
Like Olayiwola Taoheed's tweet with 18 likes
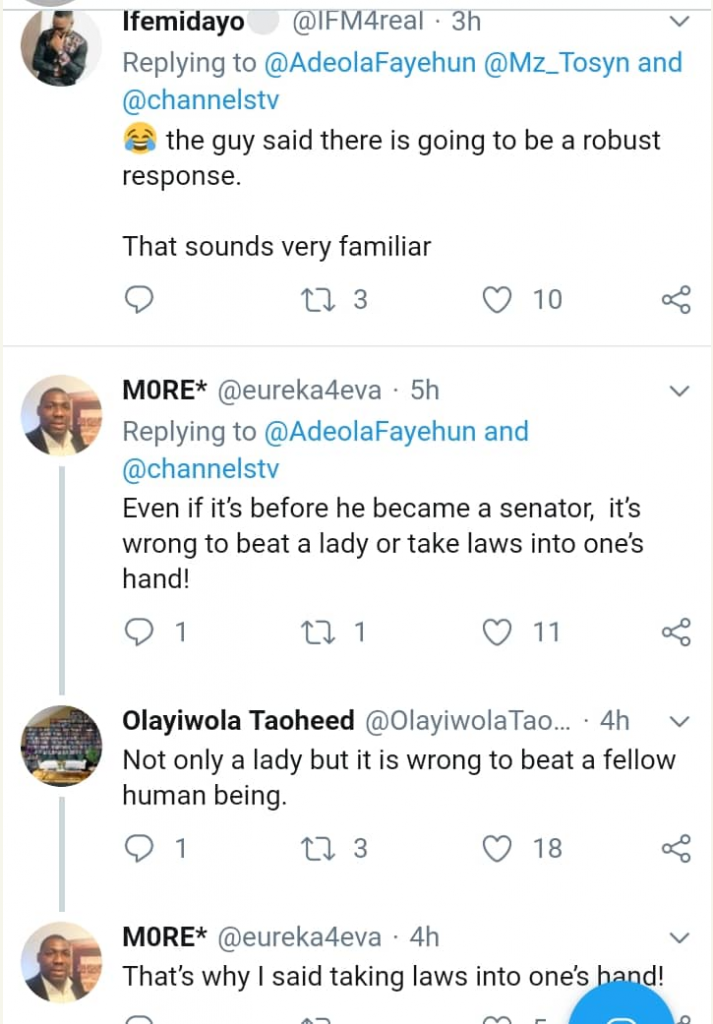[498, 848]
